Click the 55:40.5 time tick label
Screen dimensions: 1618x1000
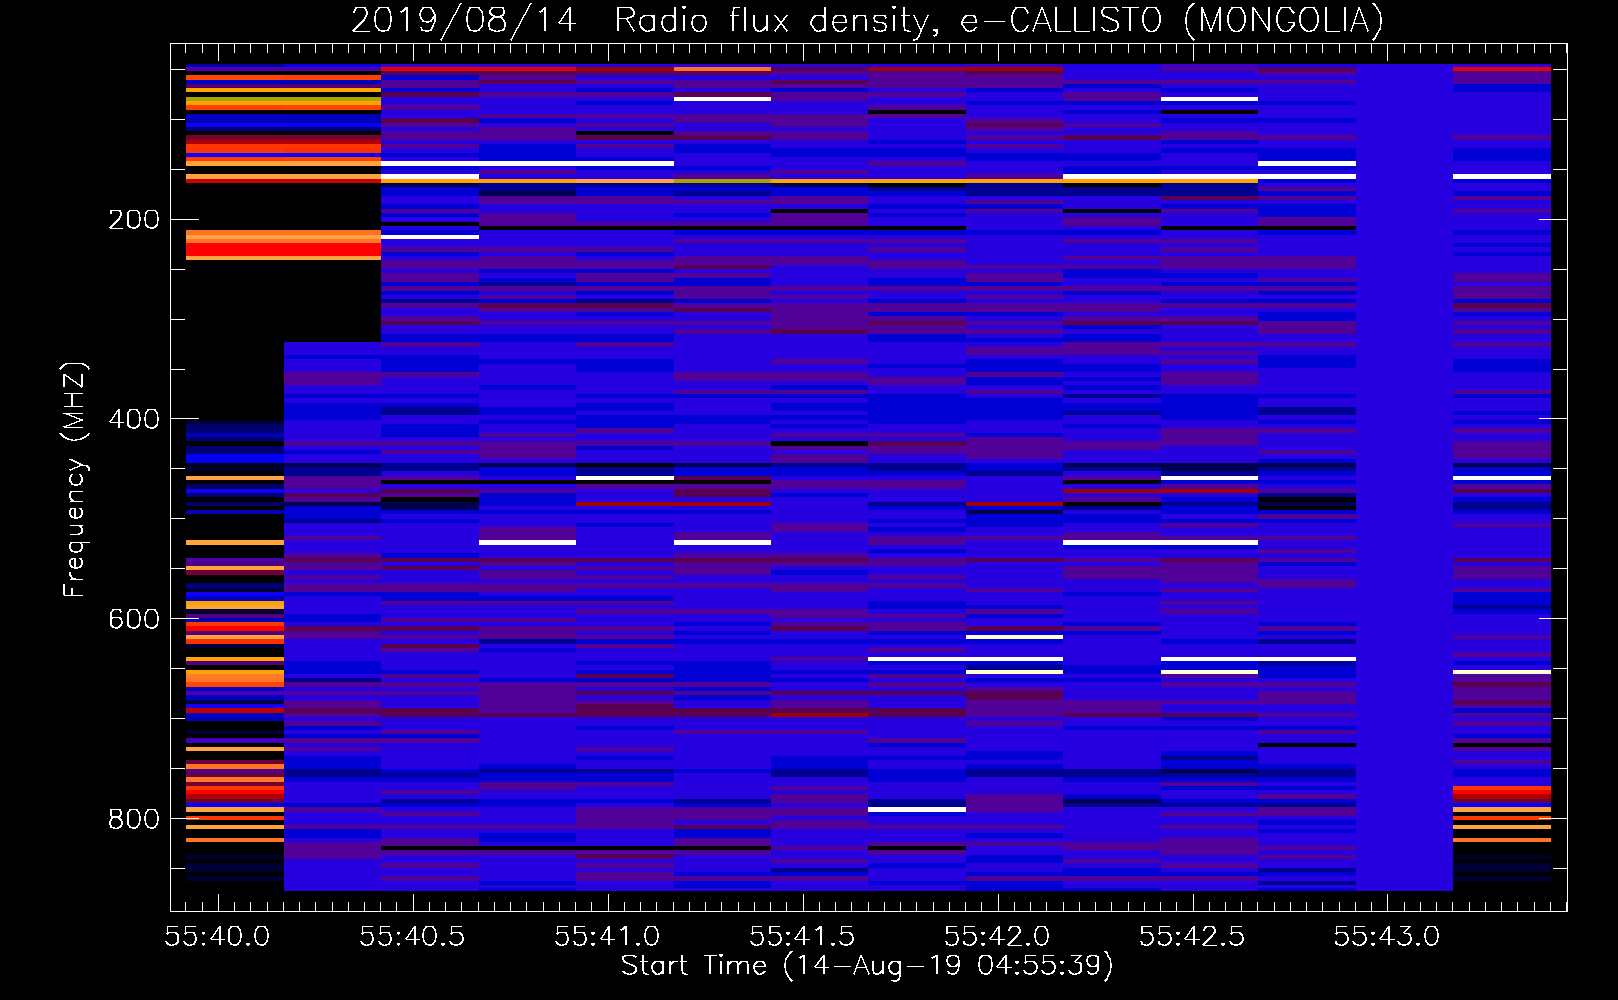point(412,937)
